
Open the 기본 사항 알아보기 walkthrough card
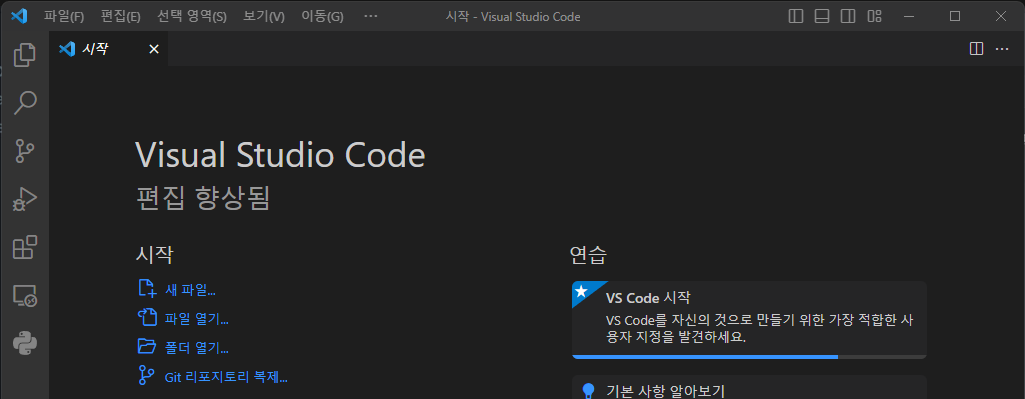tap(749, 387)
